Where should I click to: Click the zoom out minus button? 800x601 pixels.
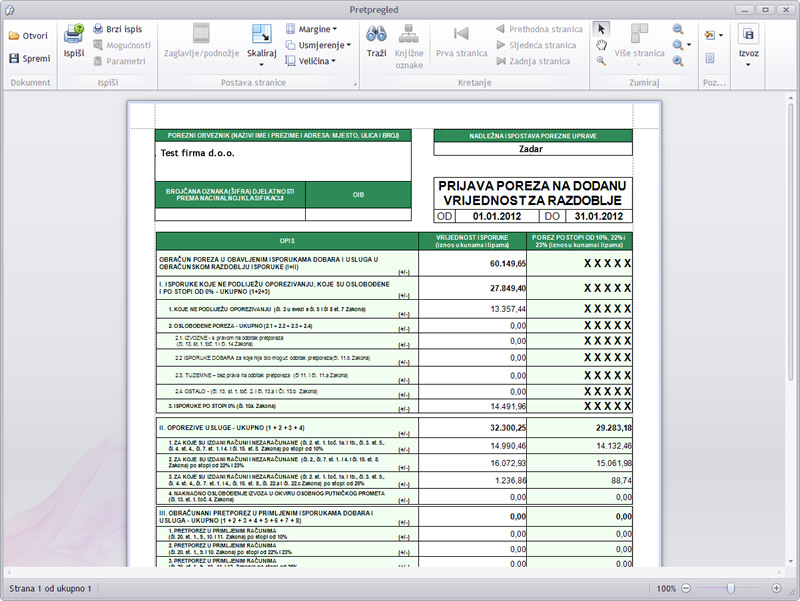(686, 588)
